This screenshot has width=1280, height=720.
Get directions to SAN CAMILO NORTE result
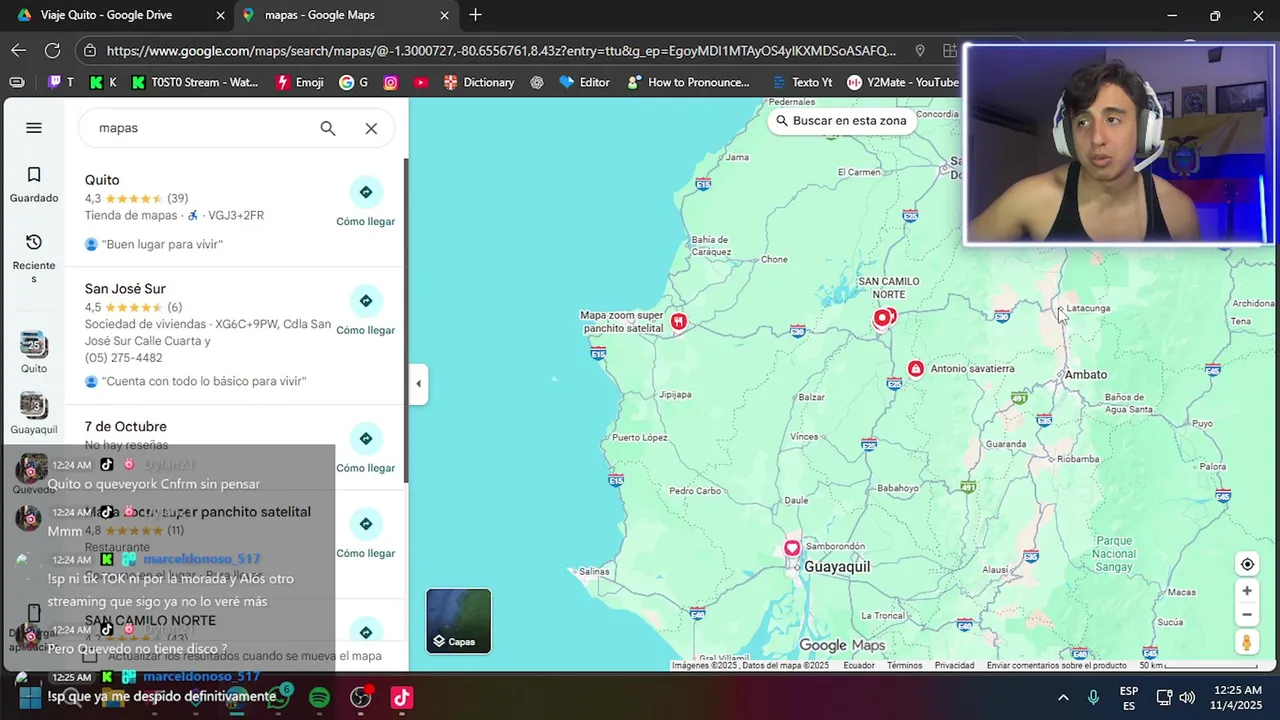(x=365, y=632)
